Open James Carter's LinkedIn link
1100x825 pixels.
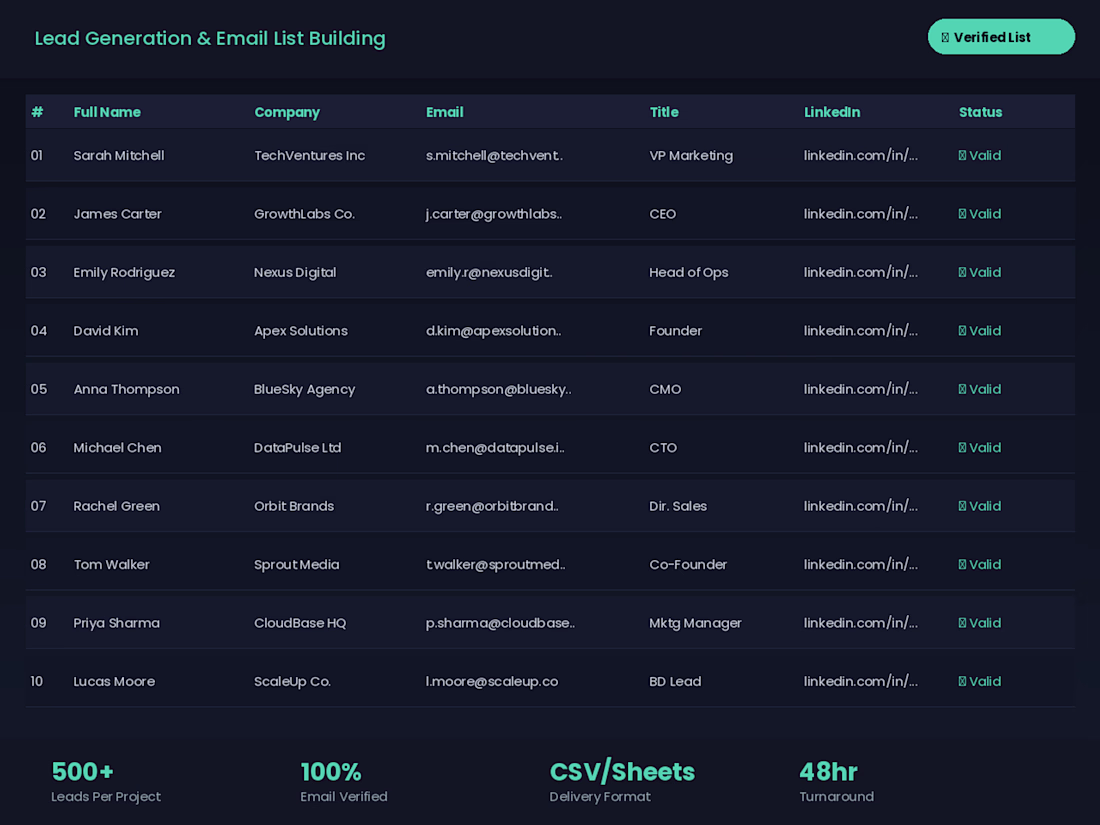(x=861, y=214)
